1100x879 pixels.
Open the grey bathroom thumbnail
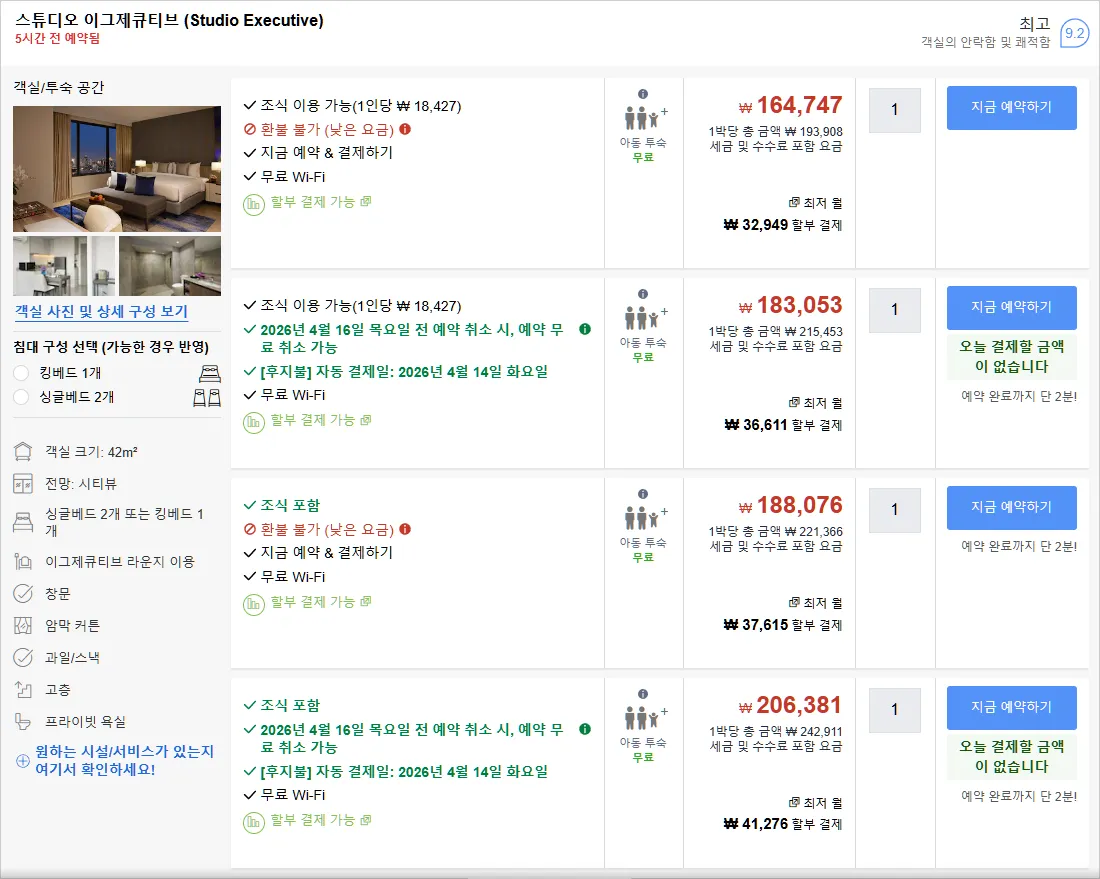click(x=170, y=266)
